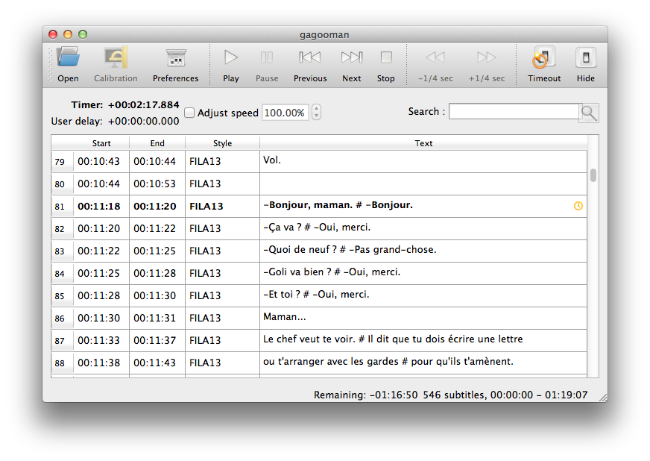
Task: Click row number 79
Action: (60, 162)
